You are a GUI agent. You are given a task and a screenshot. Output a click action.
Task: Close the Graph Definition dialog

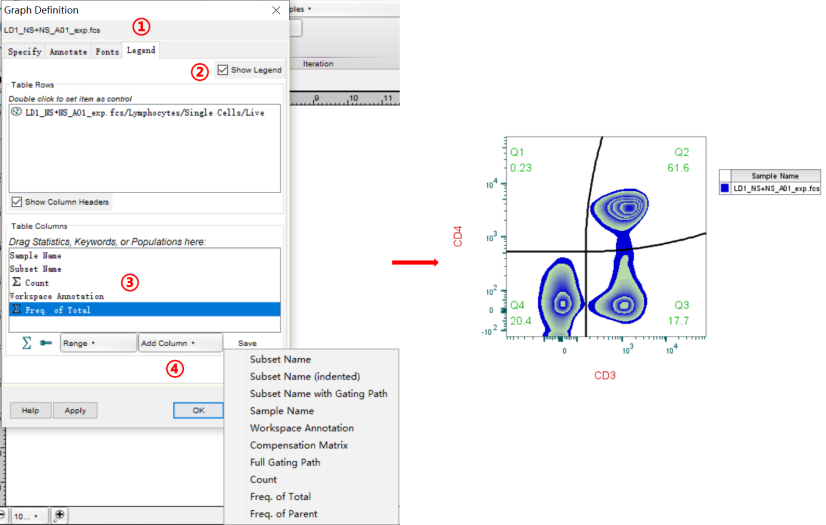tap(276, 9)
